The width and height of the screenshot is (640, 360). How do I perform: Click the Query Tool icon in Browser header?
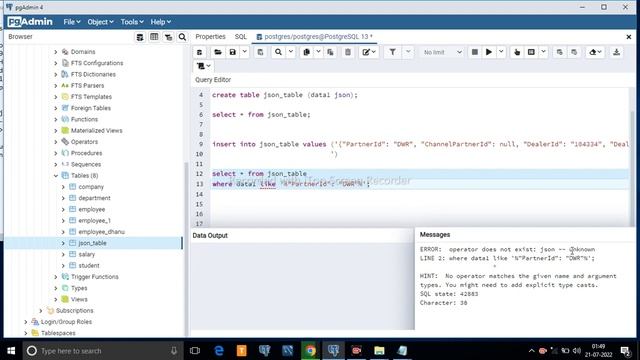click(140, 37)
